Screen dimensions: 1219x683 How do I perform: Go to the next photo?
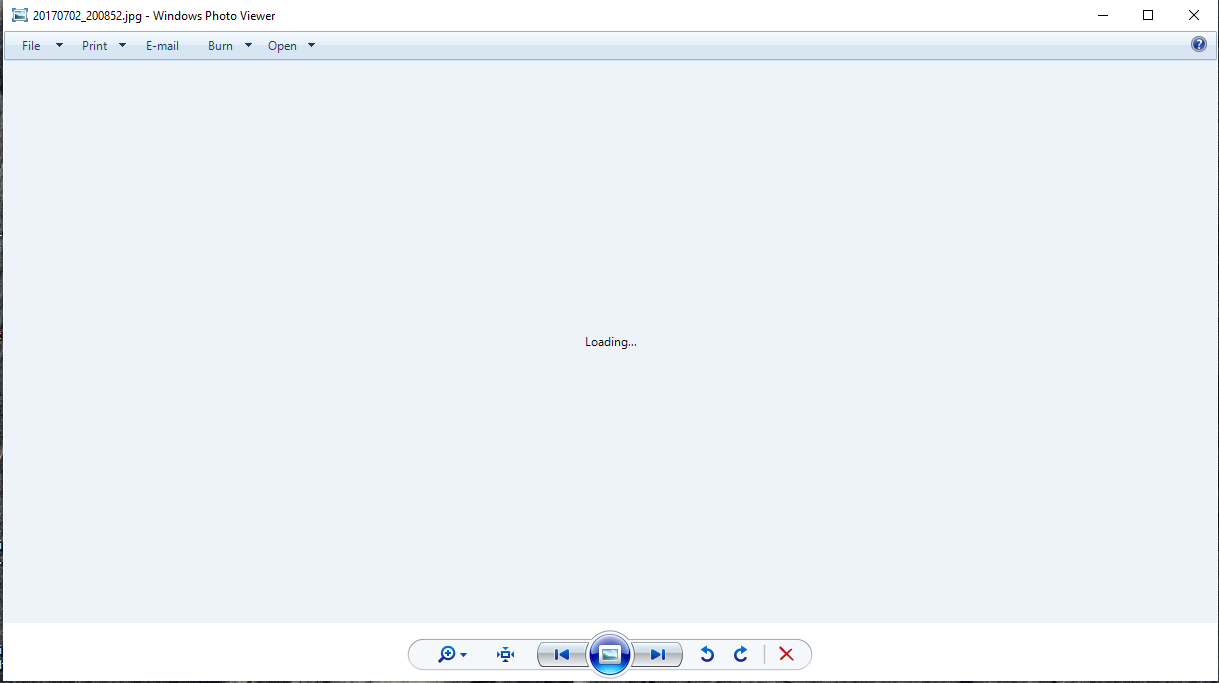[x=658, y=654]
